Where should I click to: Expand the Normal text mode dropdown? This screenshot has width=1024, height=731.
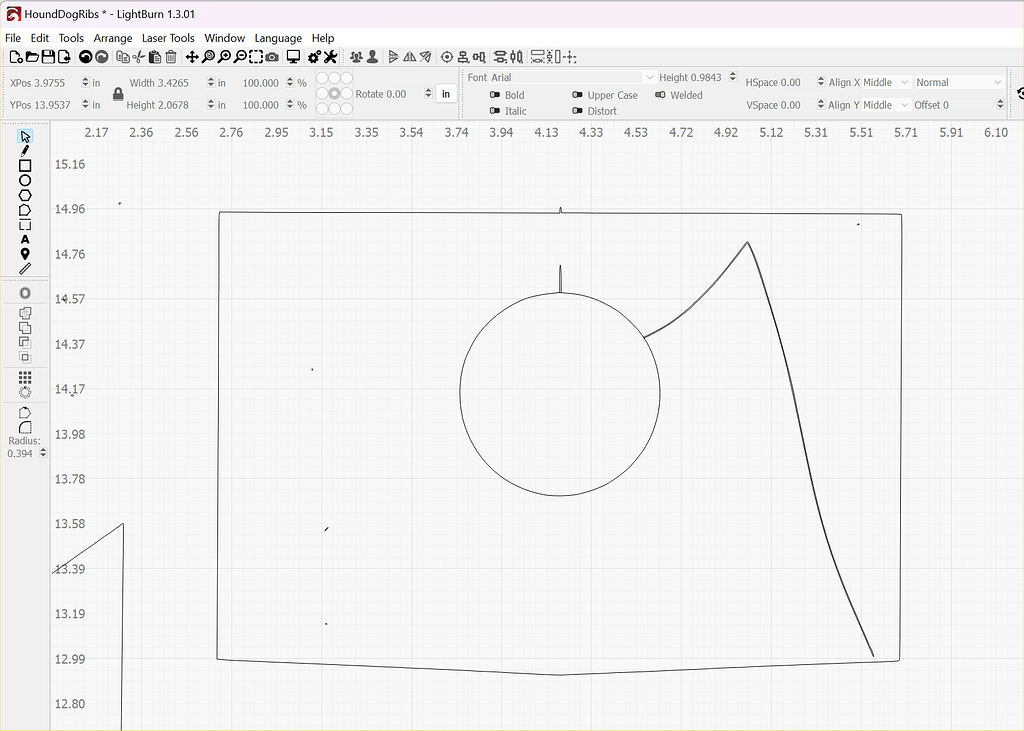[958, 82]
